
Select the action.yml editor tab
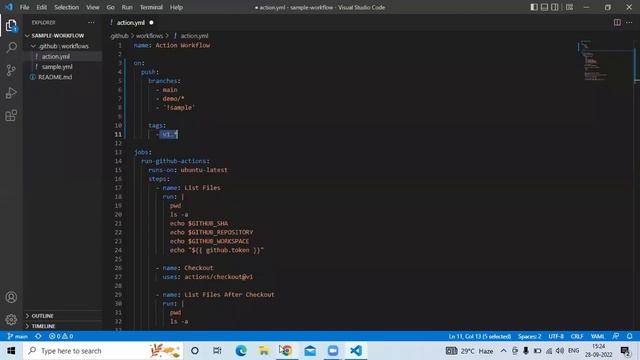coord(131,22)
